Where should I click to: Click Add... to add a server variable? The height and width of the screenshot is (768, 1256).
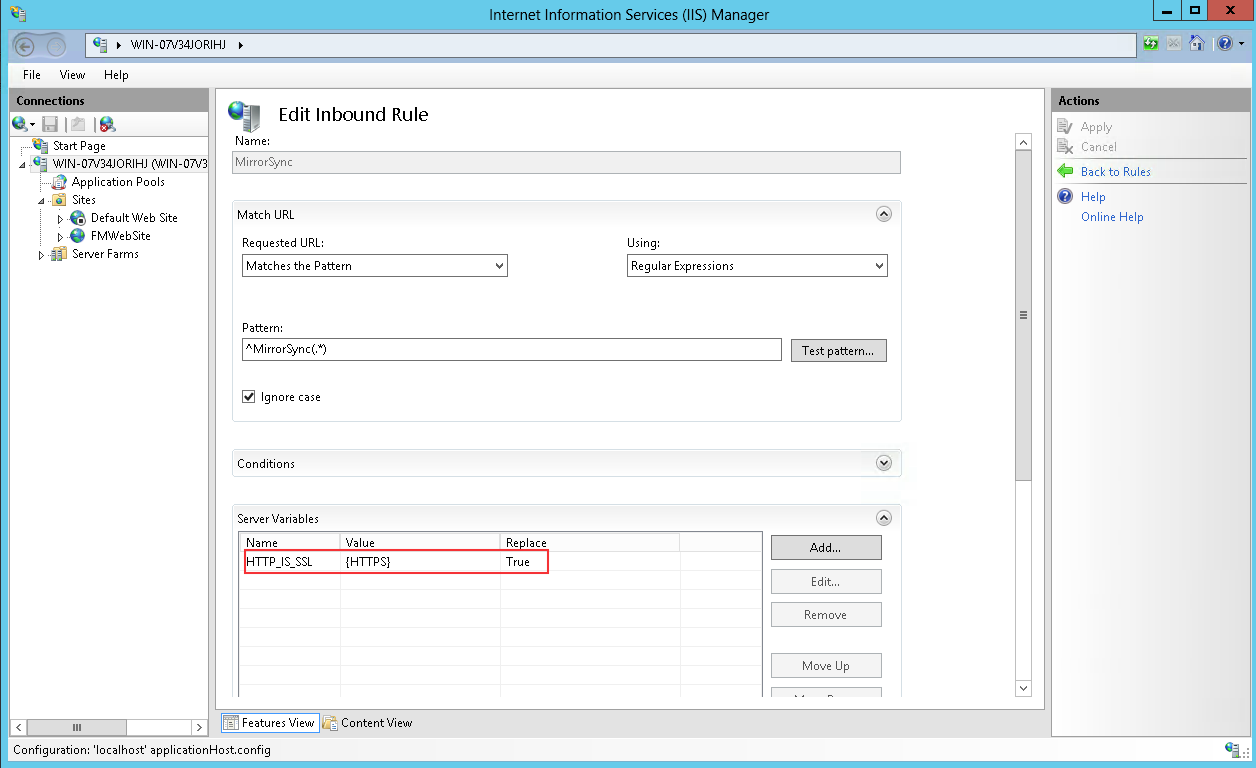tap(826, 548)
